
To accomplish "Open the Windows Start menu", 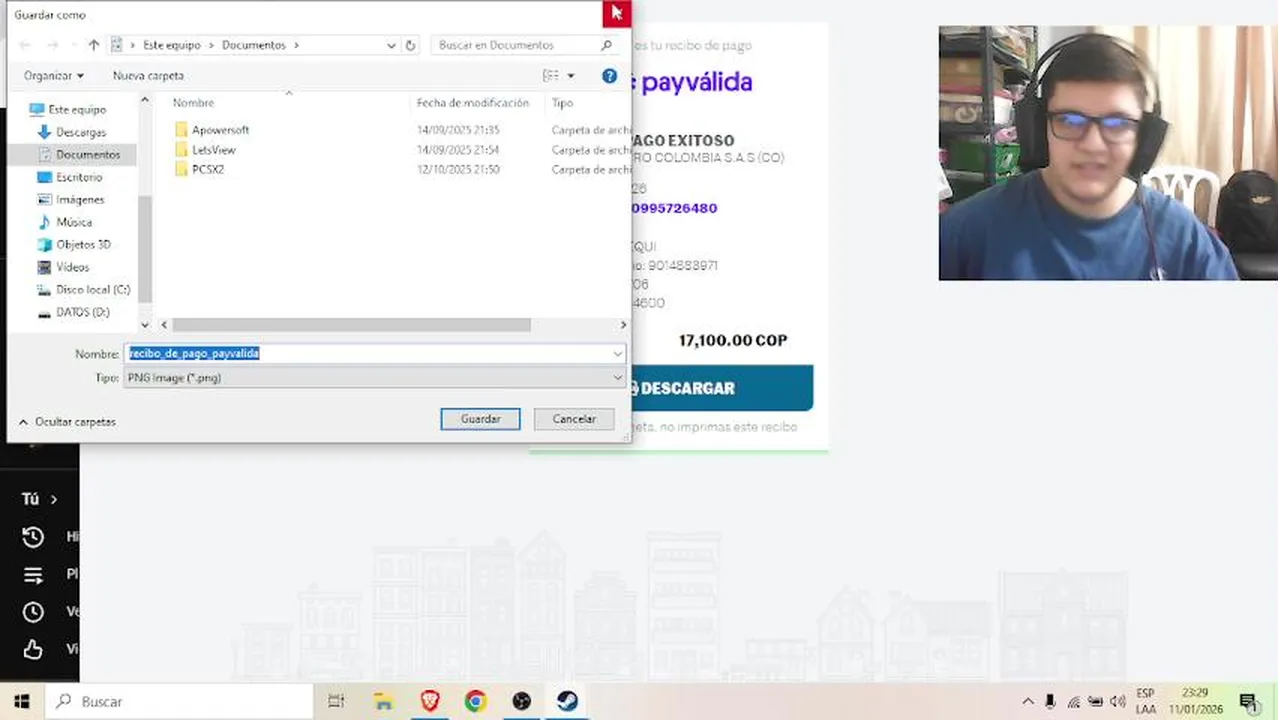I will [x=21, y=702].
